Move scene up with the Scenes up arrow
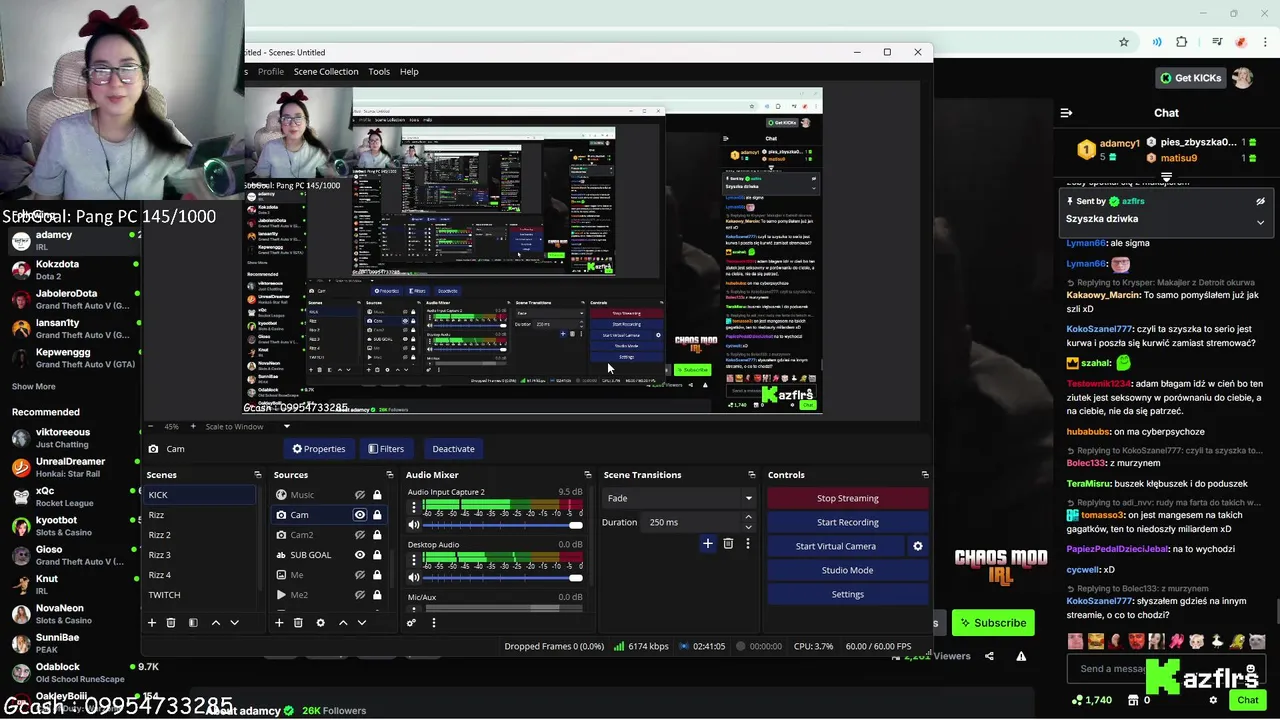1280x720 pixels. point(215,623)
